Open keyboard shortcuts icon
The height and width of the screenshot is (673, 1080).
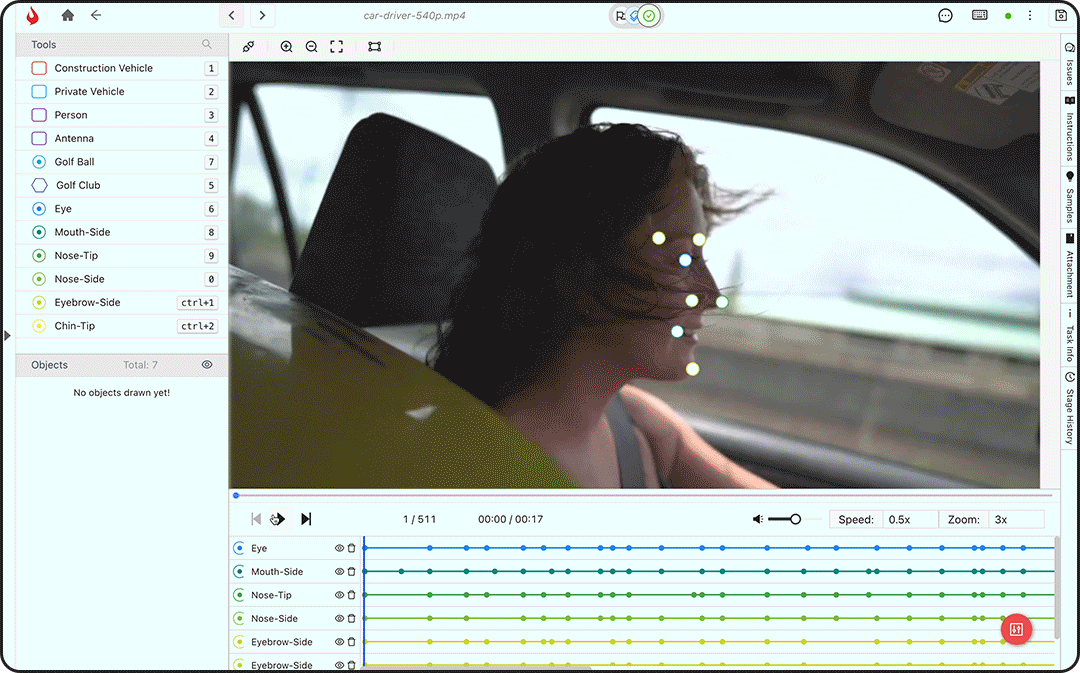click(x=979, y=16)
